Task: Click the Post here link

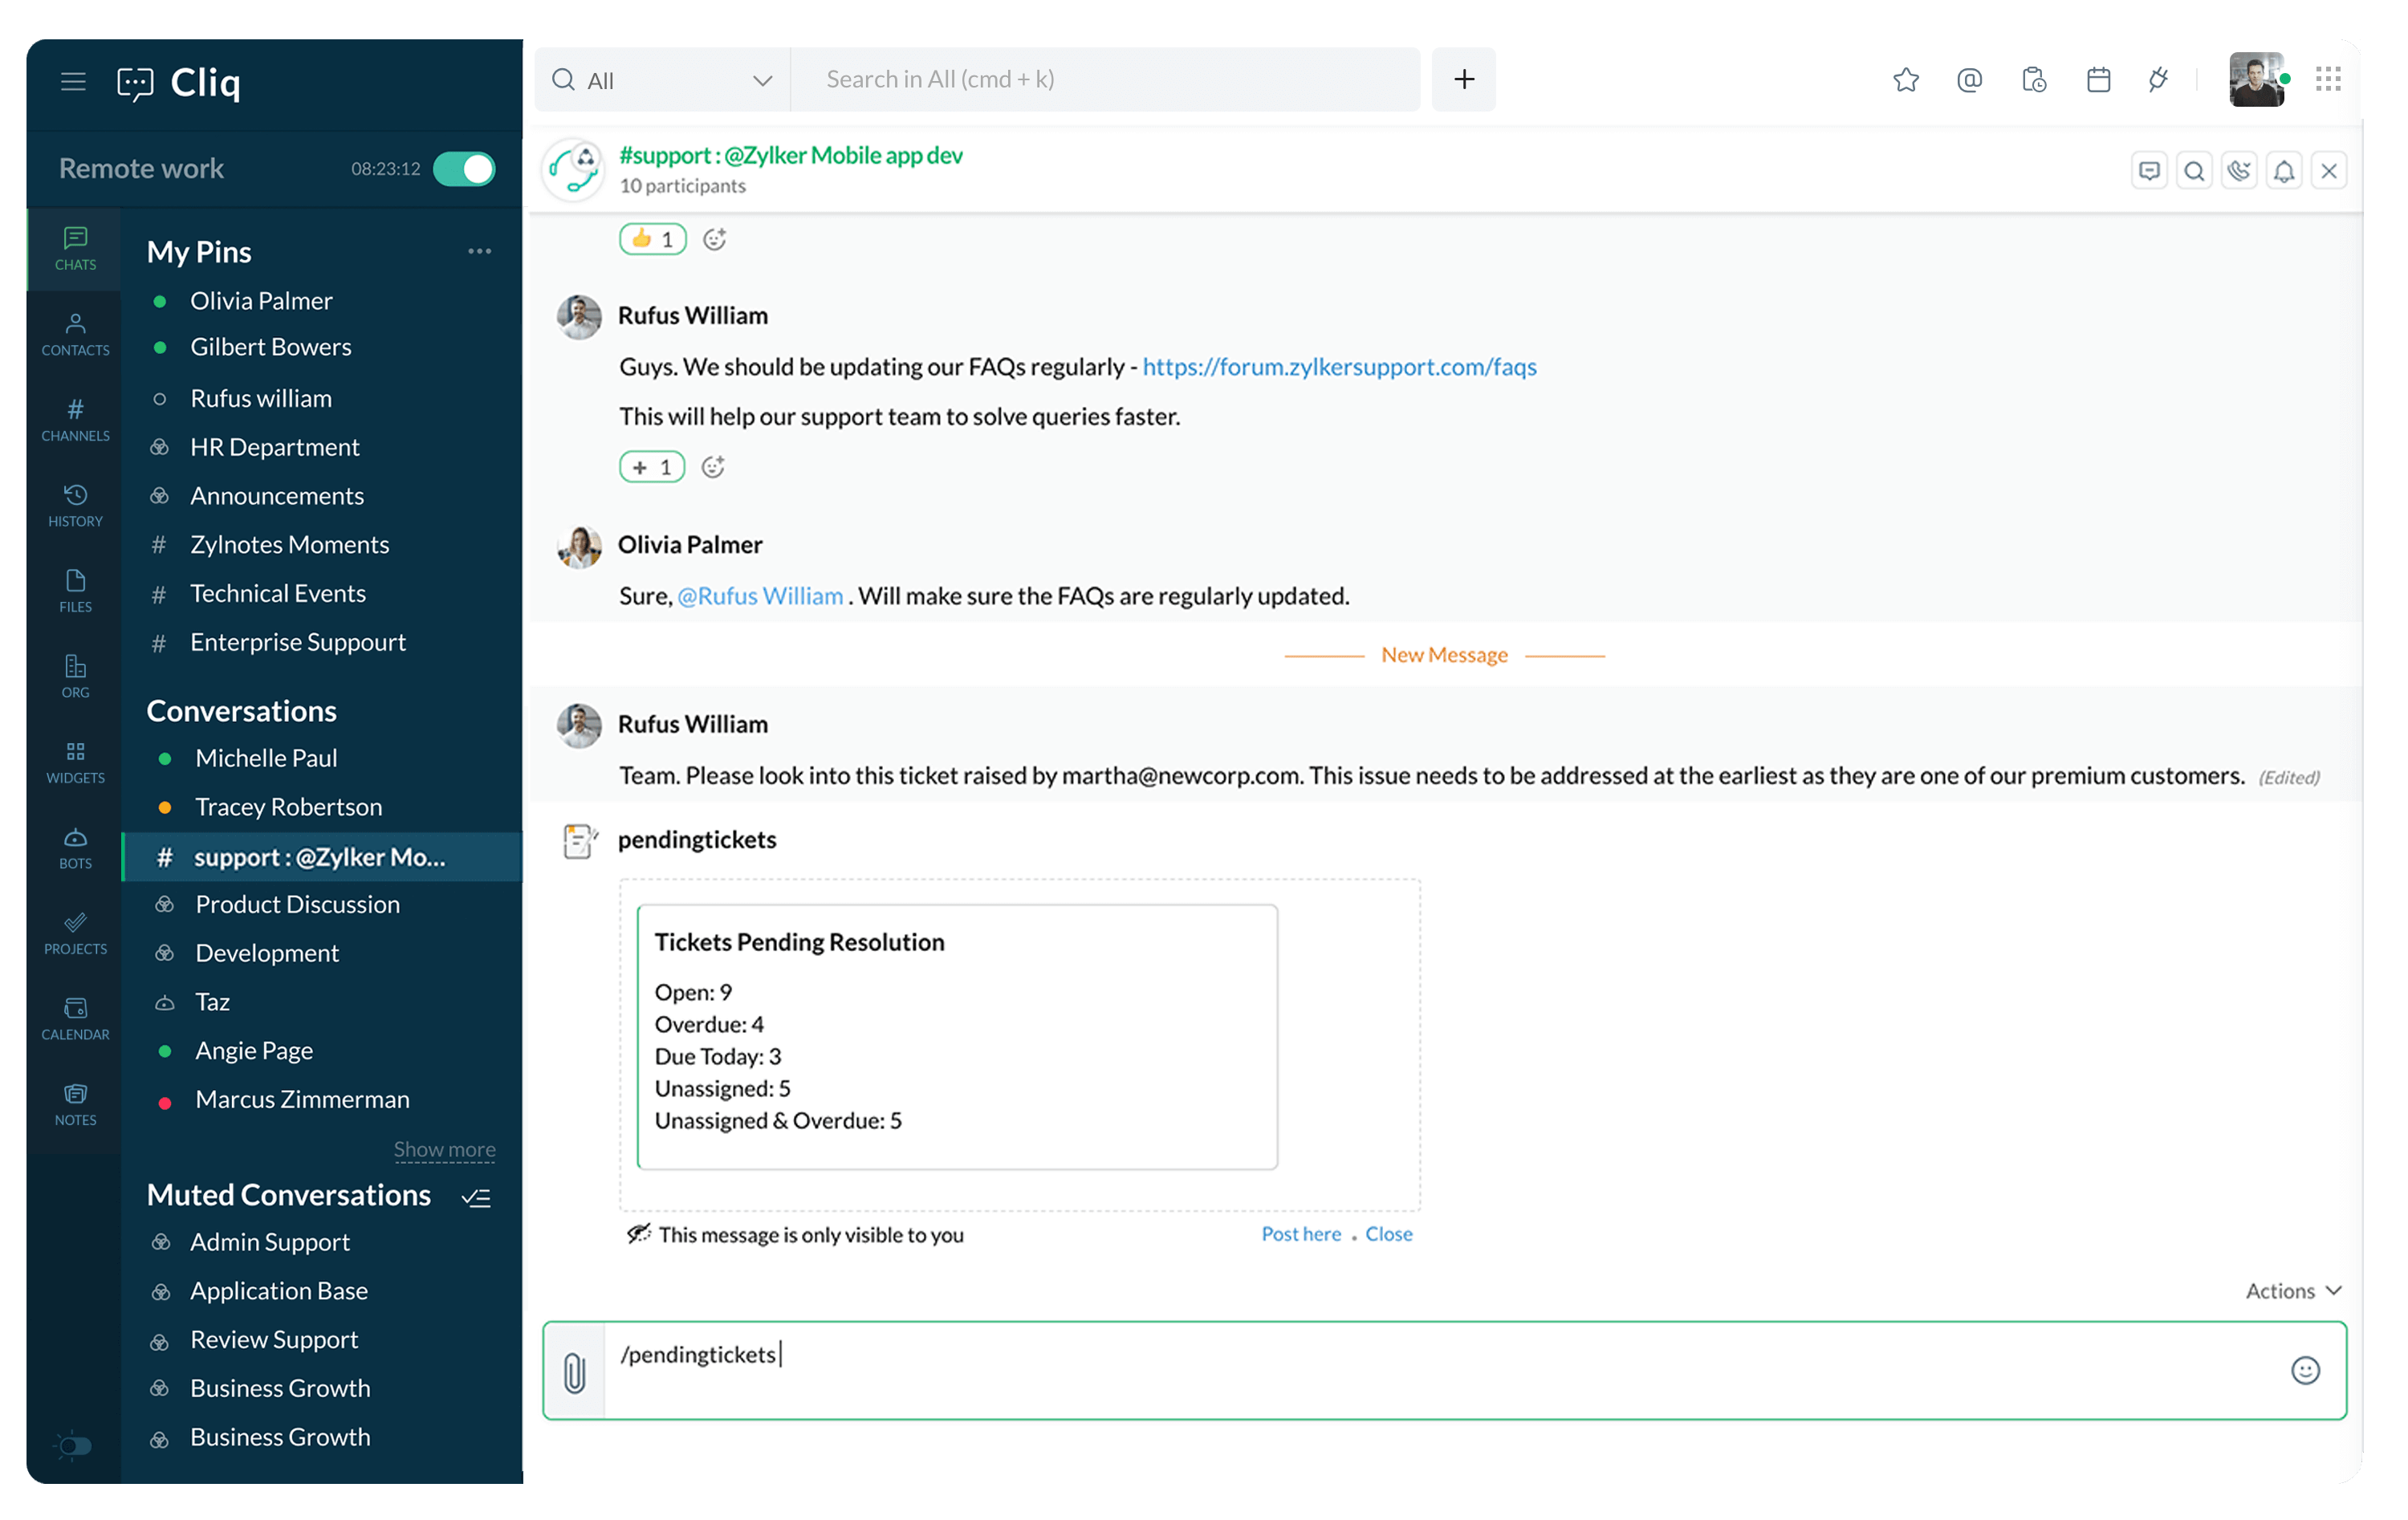Action: [x=1300, y=1234]
